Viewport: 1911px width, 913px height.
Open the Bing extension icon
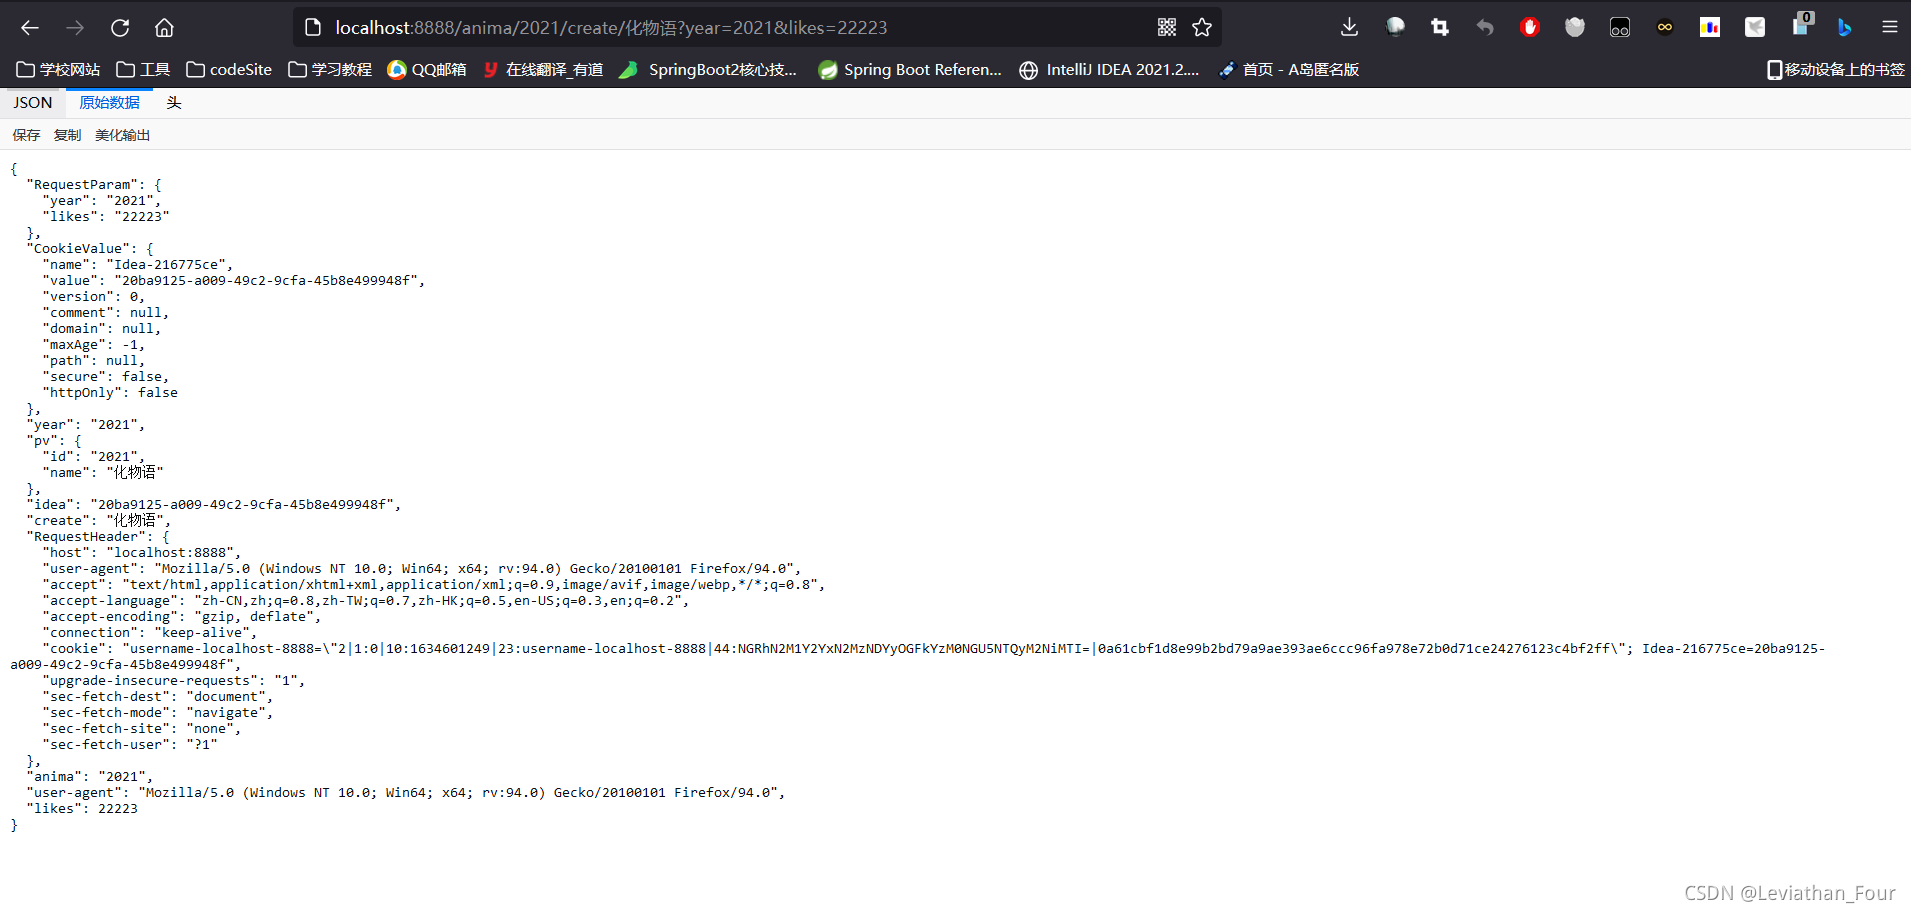click(1845, 28)
